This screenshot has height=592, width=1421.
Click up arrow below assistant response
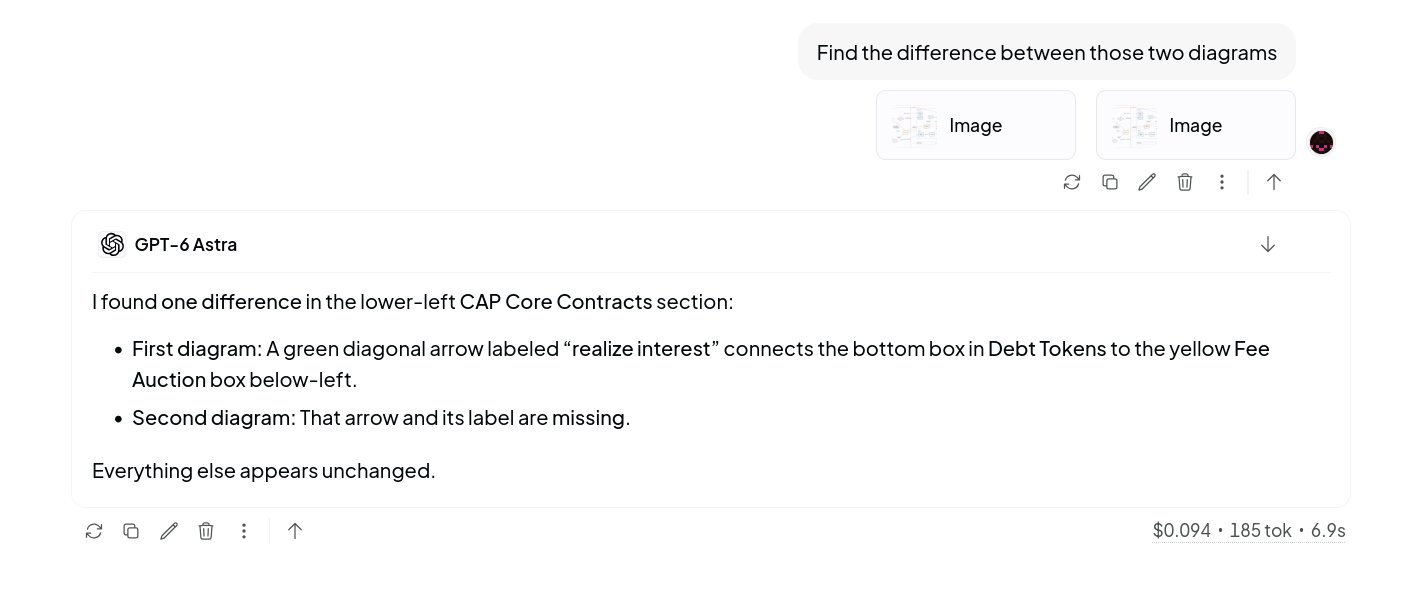coord(295,531)
